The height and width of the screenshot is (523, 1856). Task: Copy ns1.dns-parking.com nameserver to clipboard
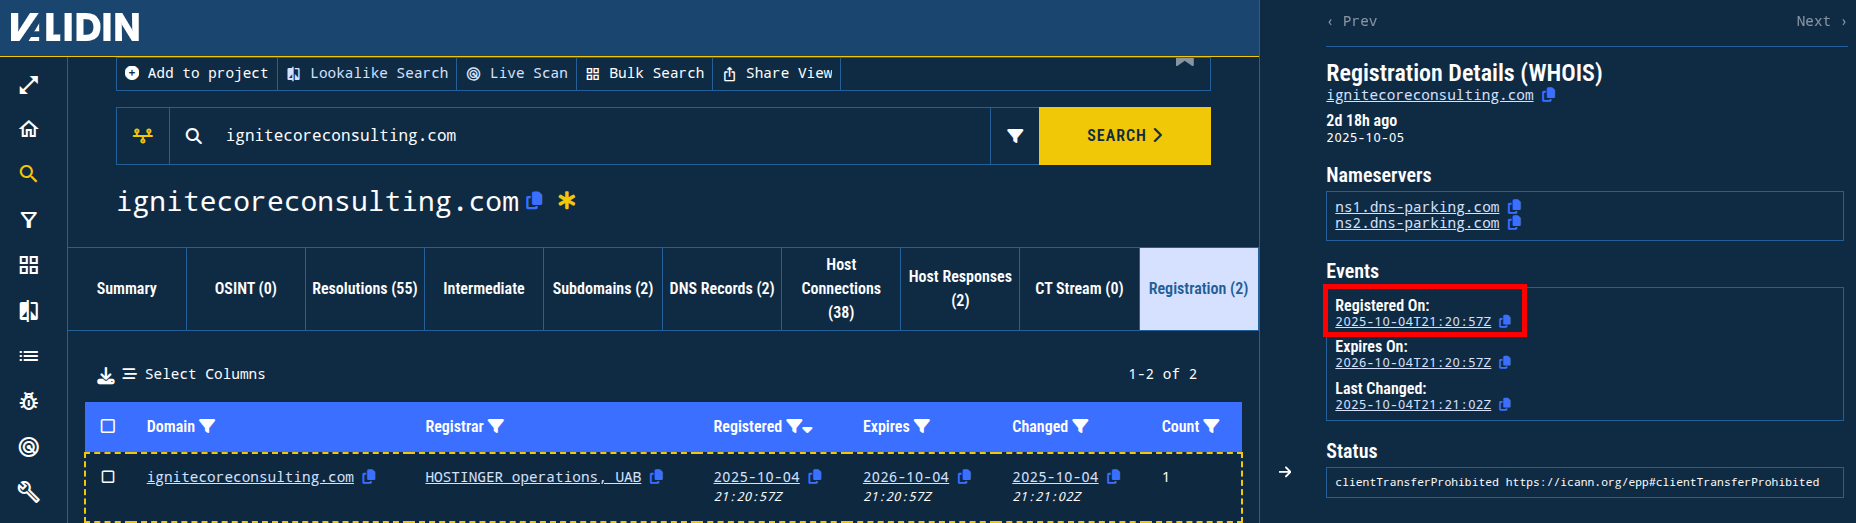pyautogui.click(x=1514, y=207)
